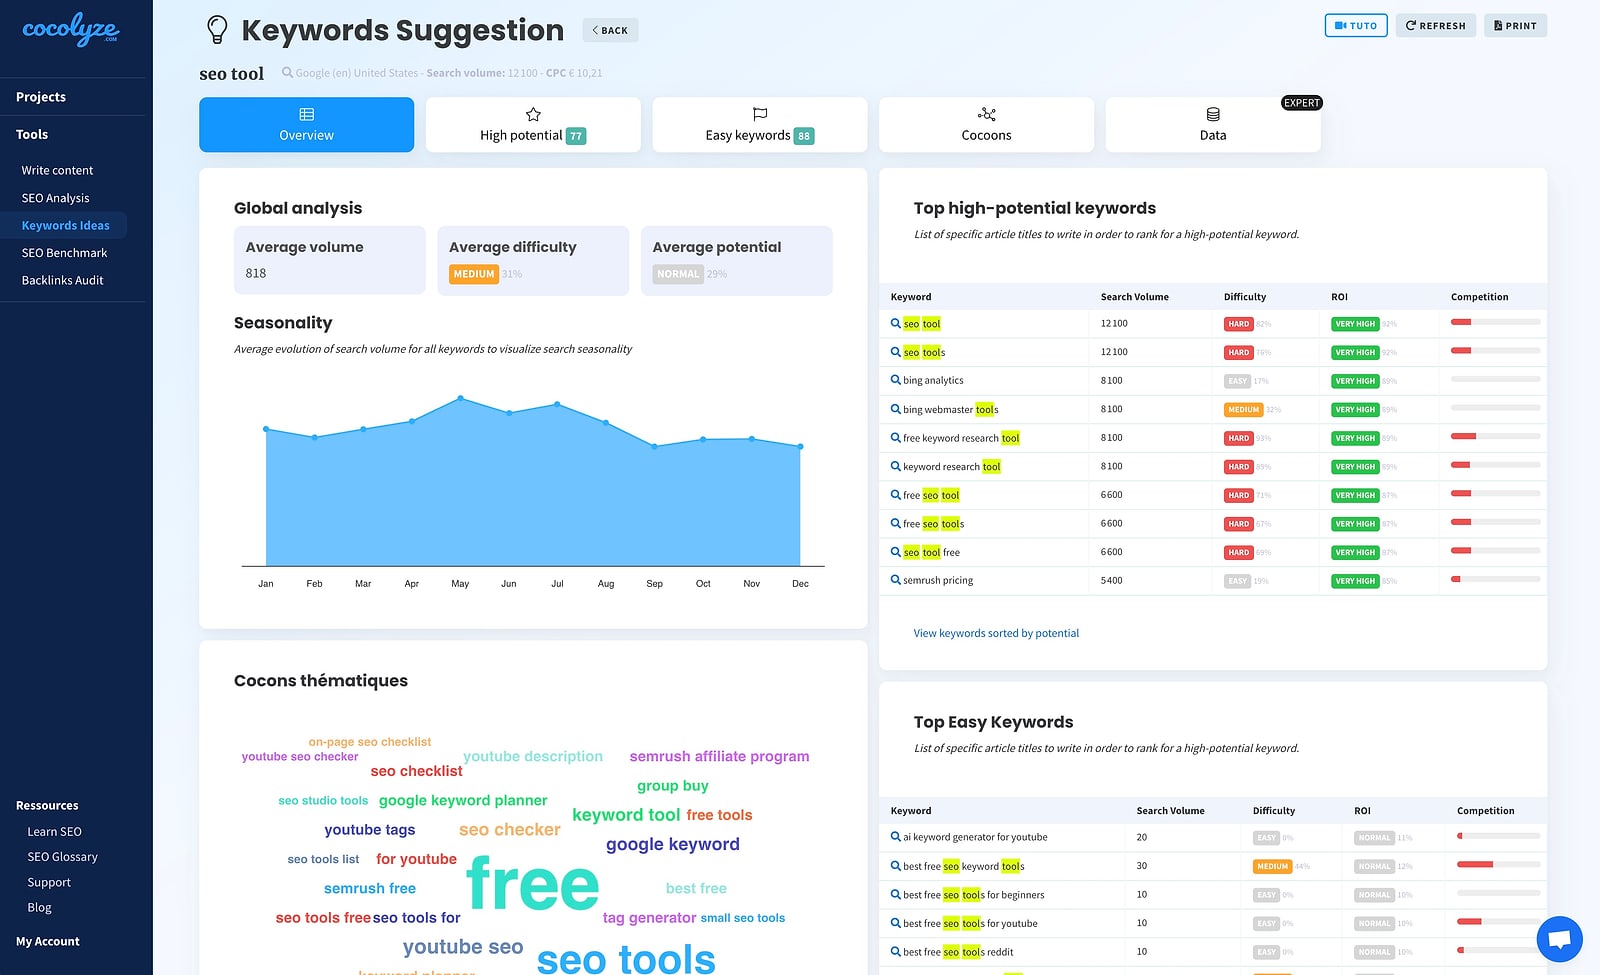The height and width of the screenshot is (975, 1600).
Task: Click the star icon in High potential tab
Action: tap(533, 114)
